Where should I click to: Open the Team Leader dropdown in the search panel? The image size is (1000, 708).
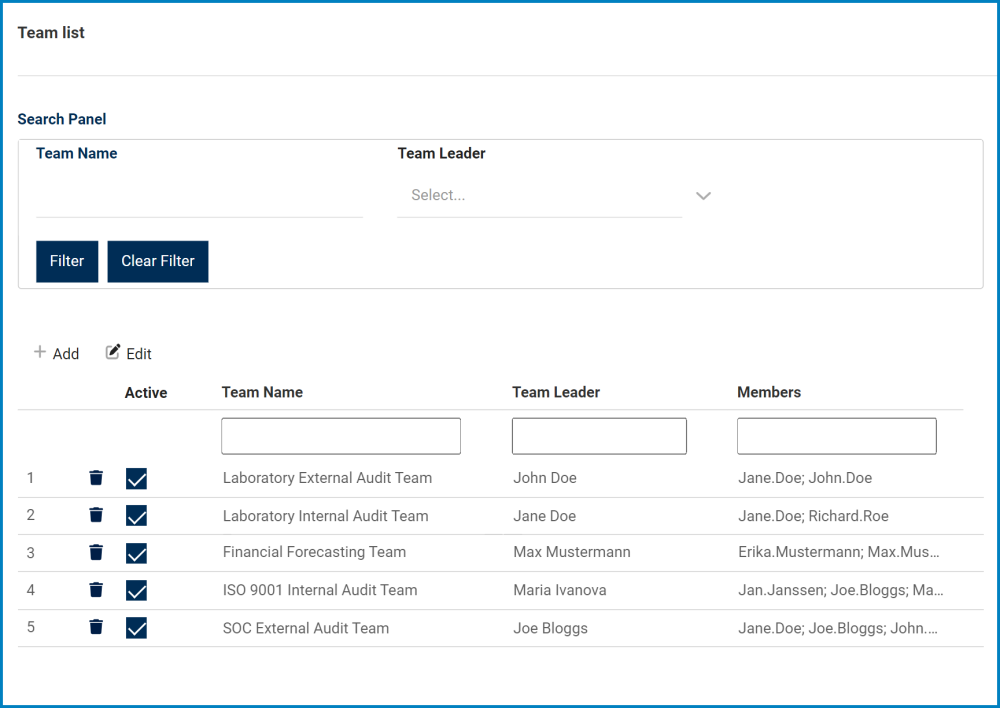point(540,195)
